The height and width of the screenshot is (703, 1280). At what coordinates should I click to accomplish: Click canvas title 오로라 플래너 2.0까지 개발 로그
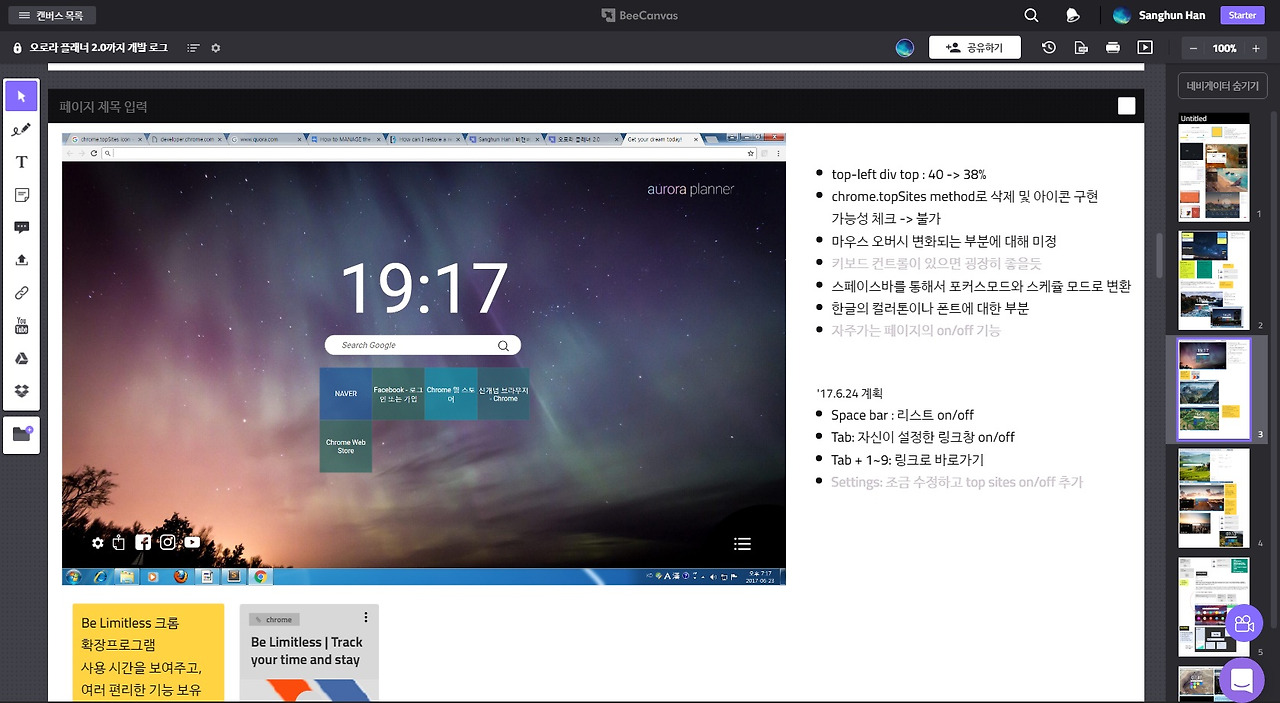(99, 47)
